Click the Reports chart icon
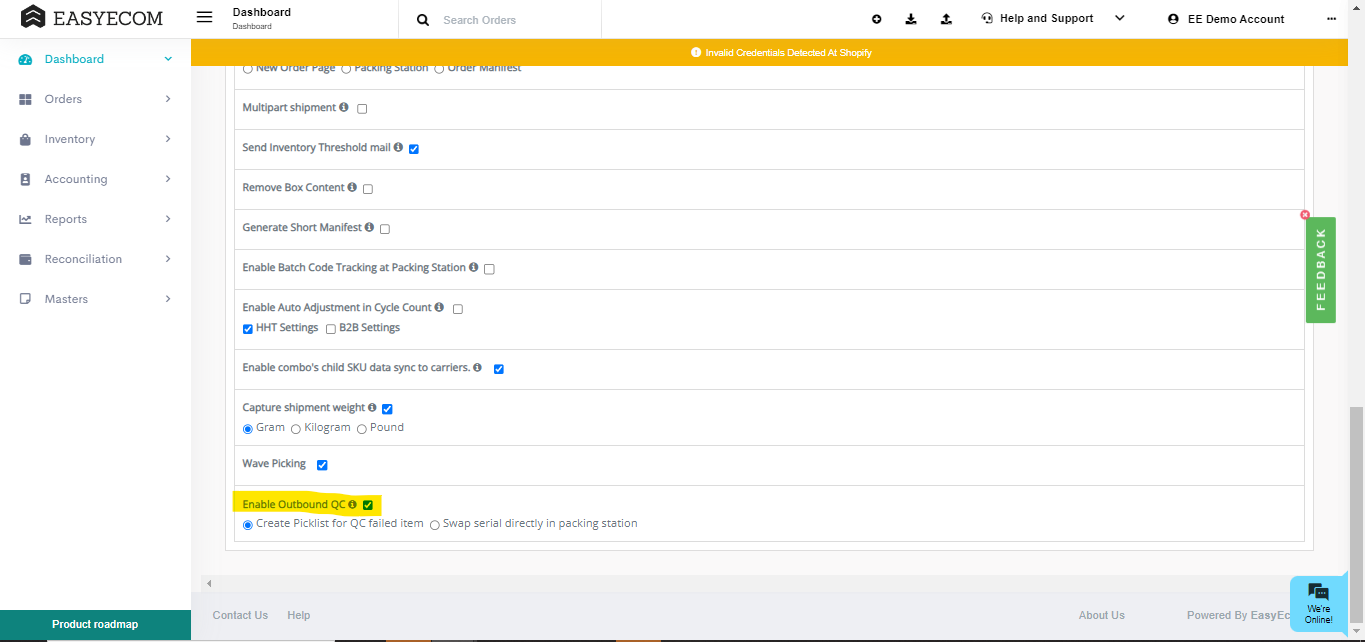 click(x=26, y=219)
